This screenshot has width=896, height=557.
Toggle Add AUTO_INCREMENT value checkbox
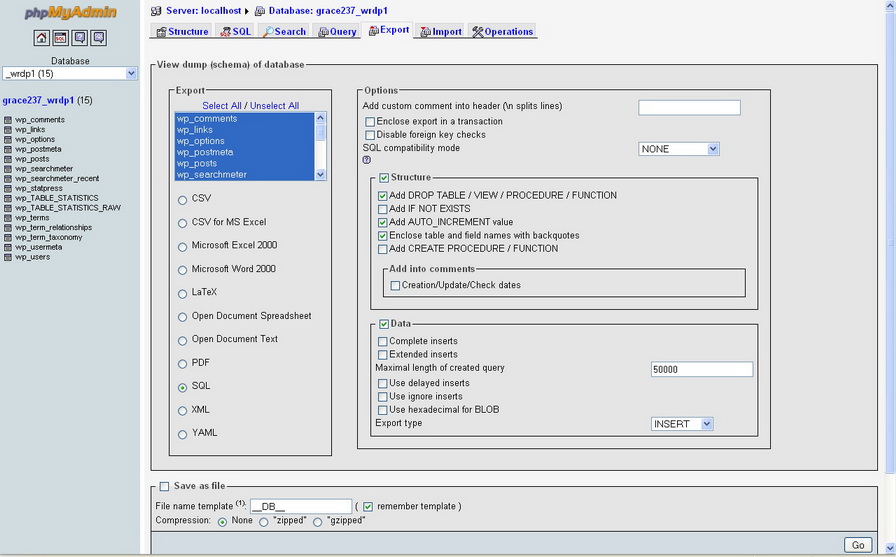tap(383, 222)
